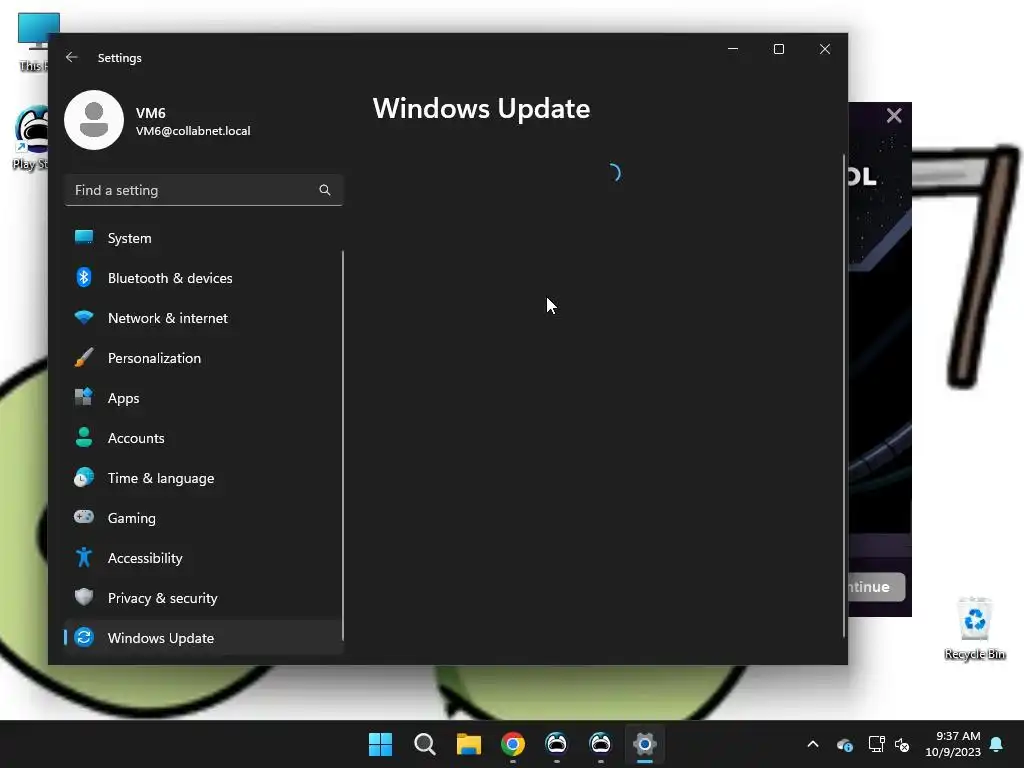This screenshot has height=768, width=1024.
Task: Click VM6@collabnet.local account email
Action: [x=193, y=131]
